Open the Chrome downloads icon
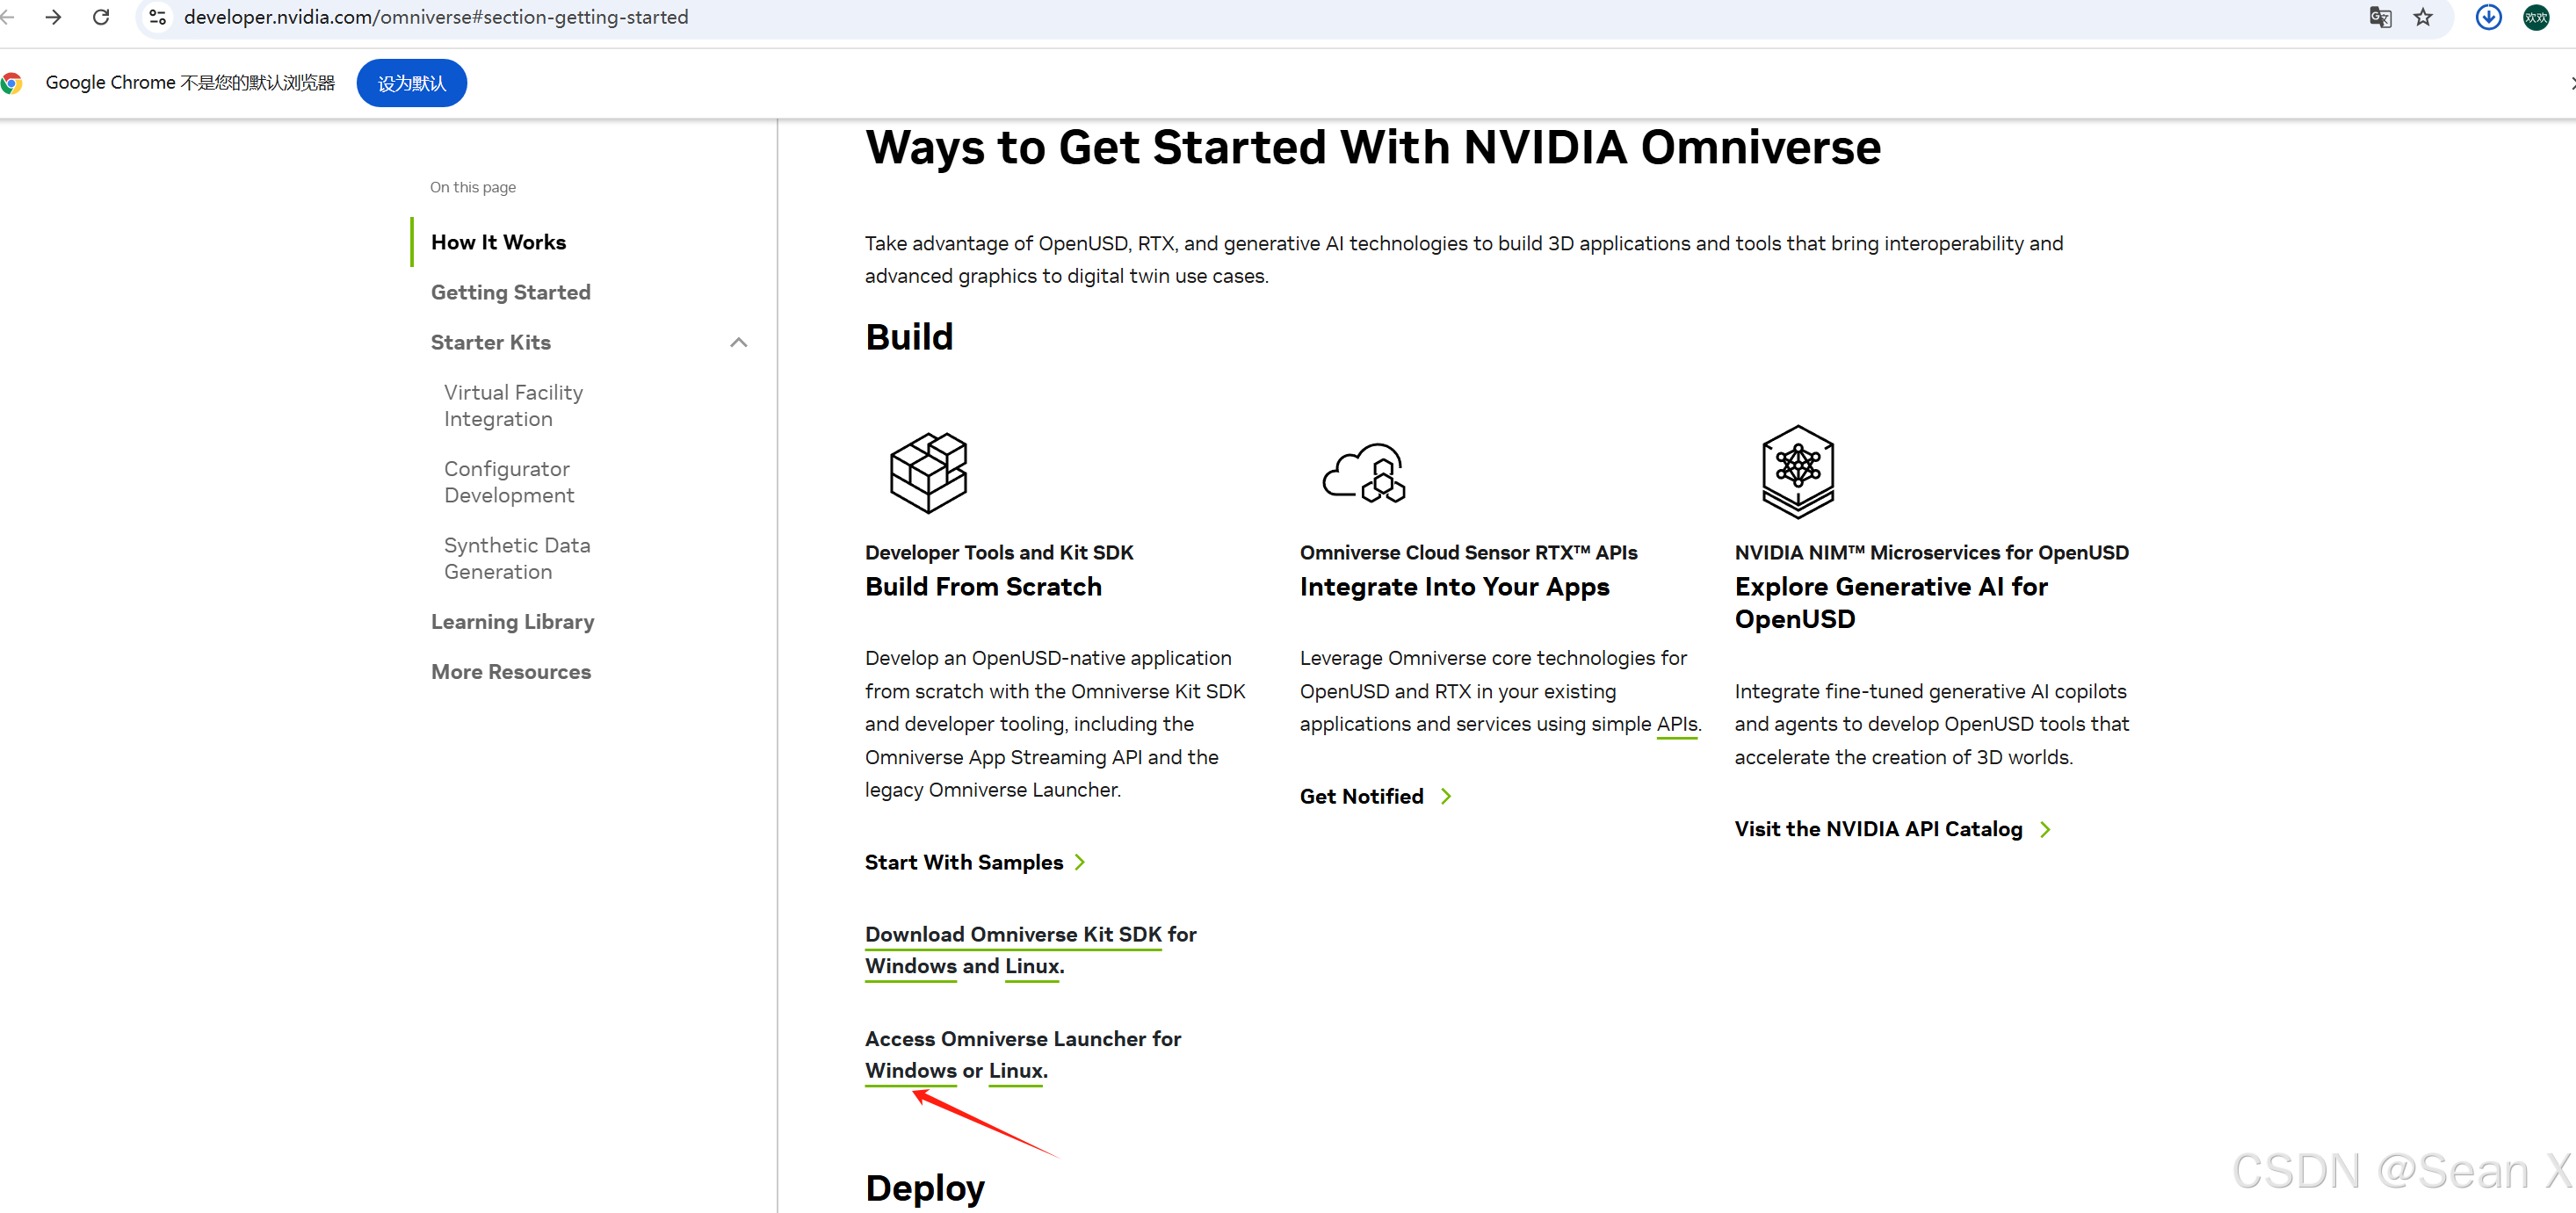The width and height of the screenshot is (2576, 1213). pyautogui.click(x=2488, y=17)
